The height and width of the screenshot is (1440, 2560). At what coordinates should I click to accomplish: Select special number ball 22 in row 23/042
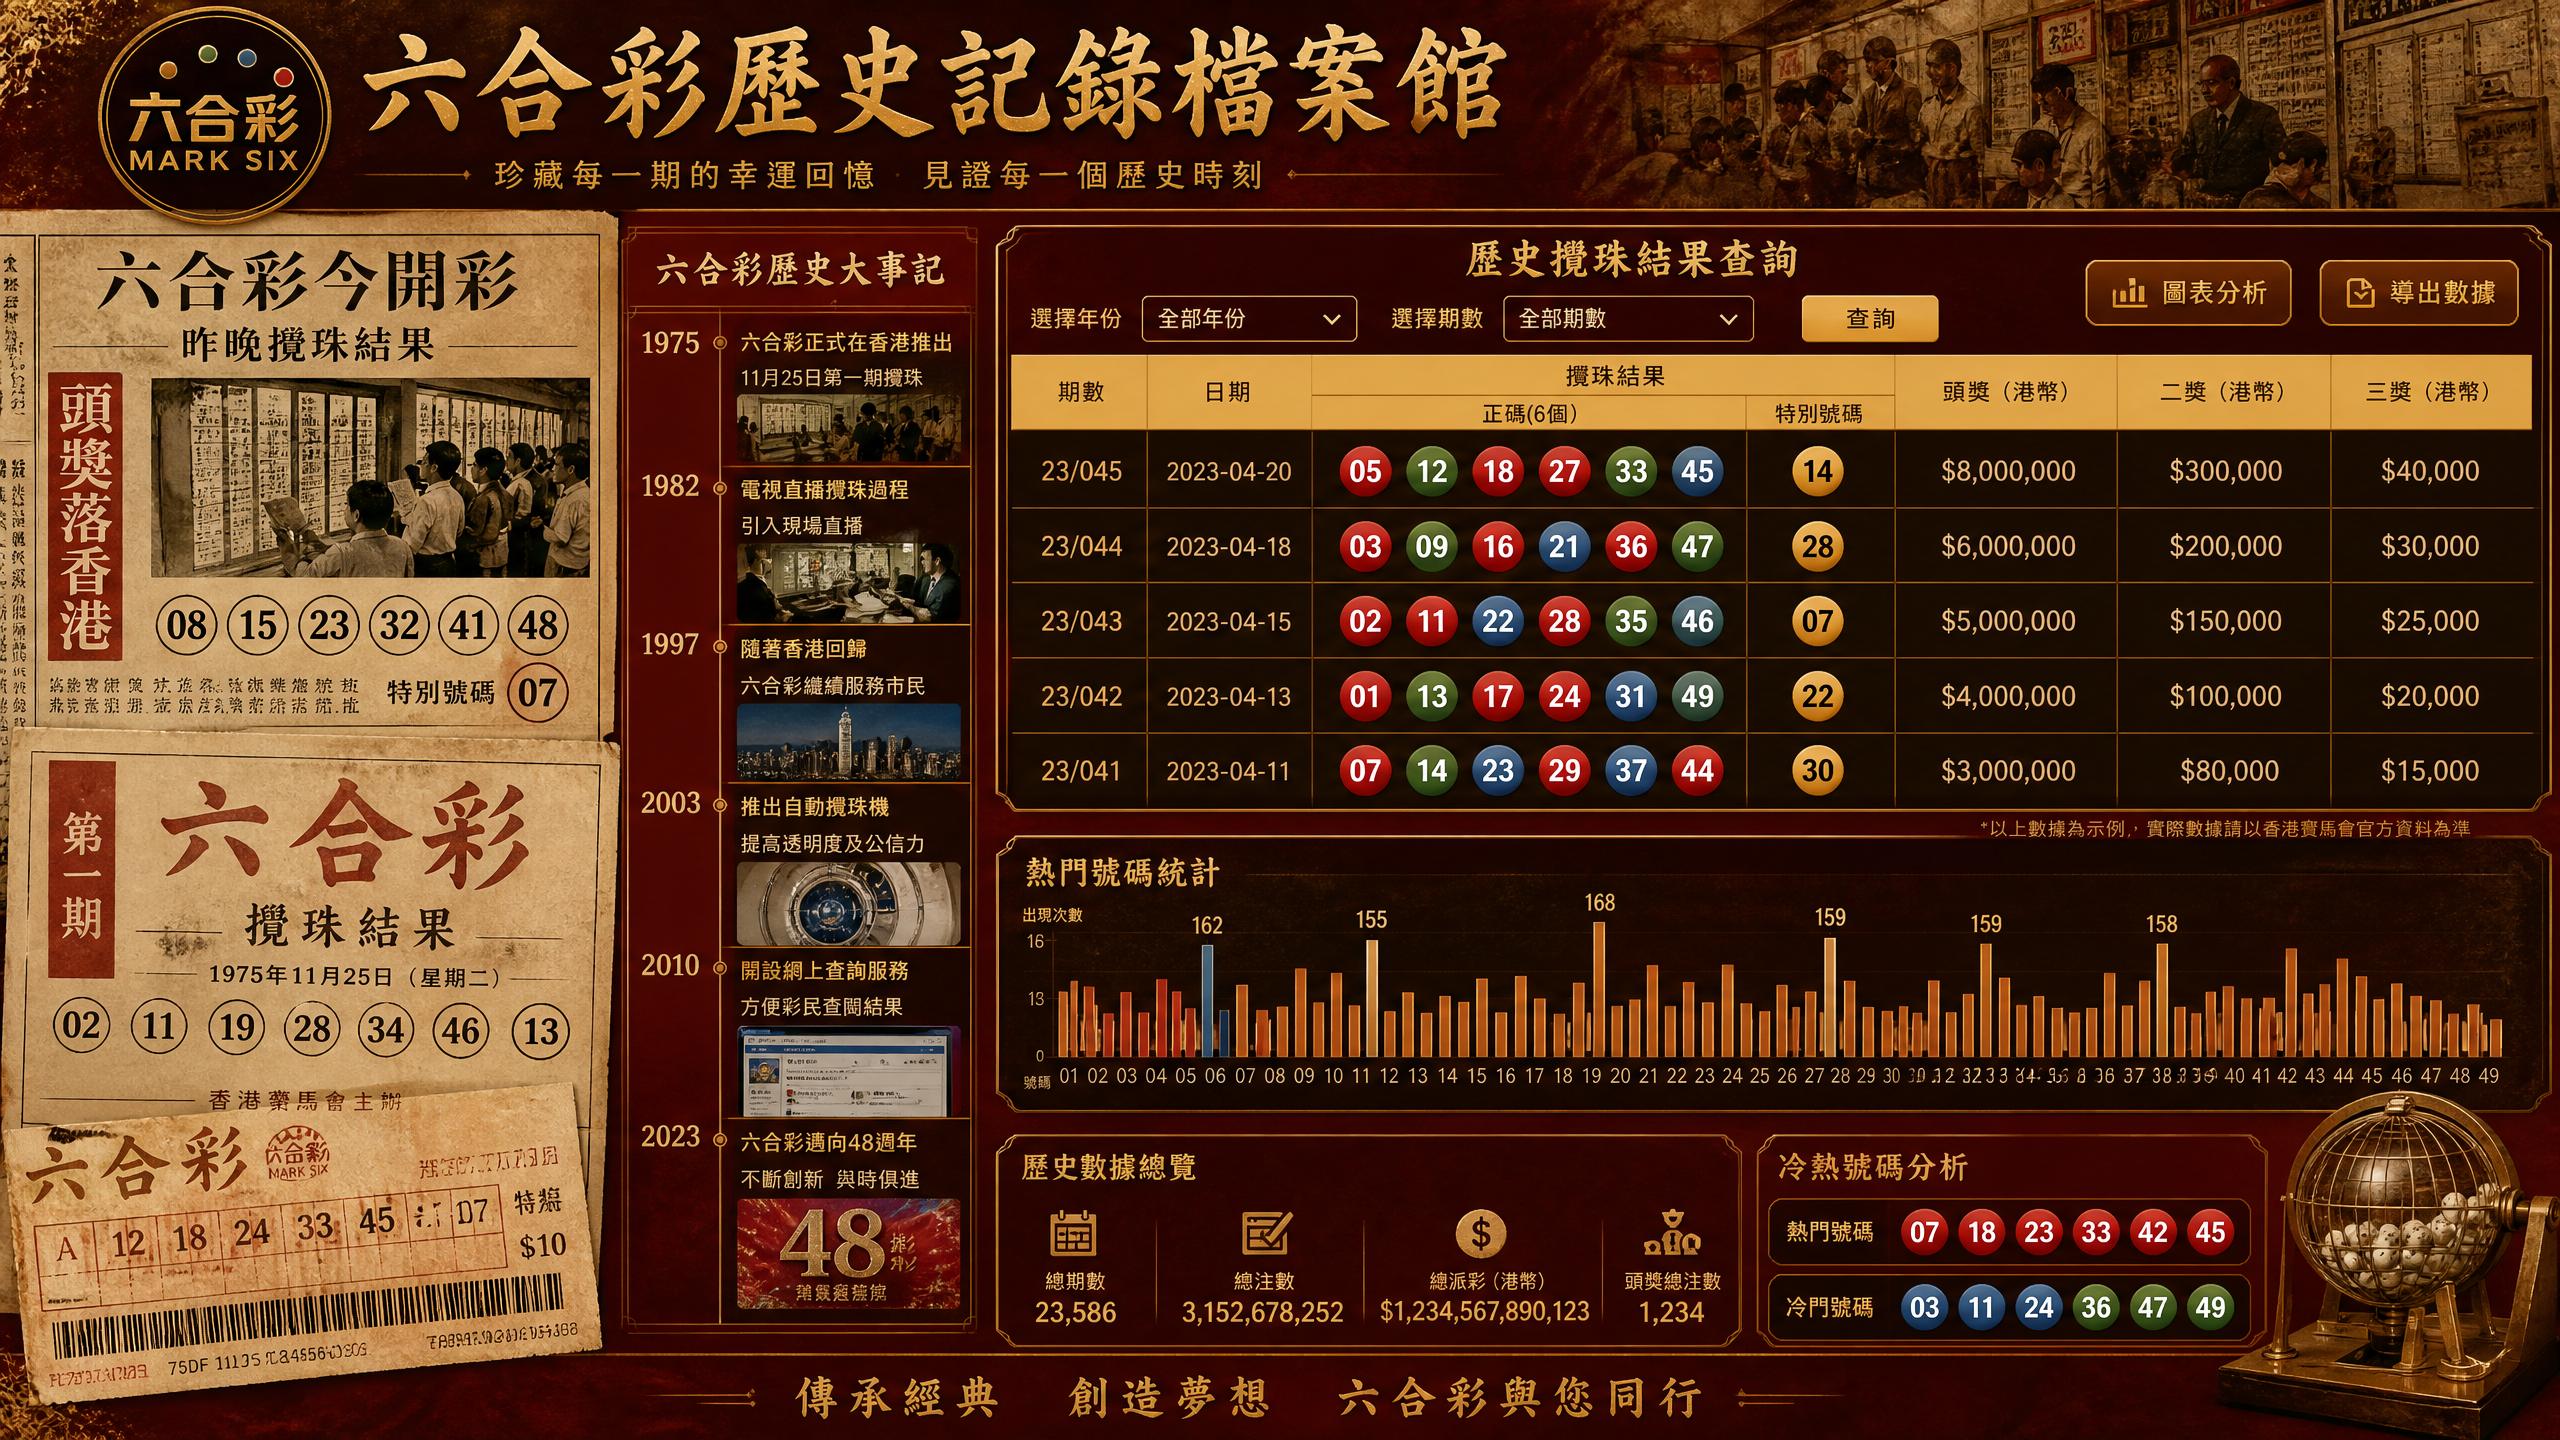point(1818,696)
